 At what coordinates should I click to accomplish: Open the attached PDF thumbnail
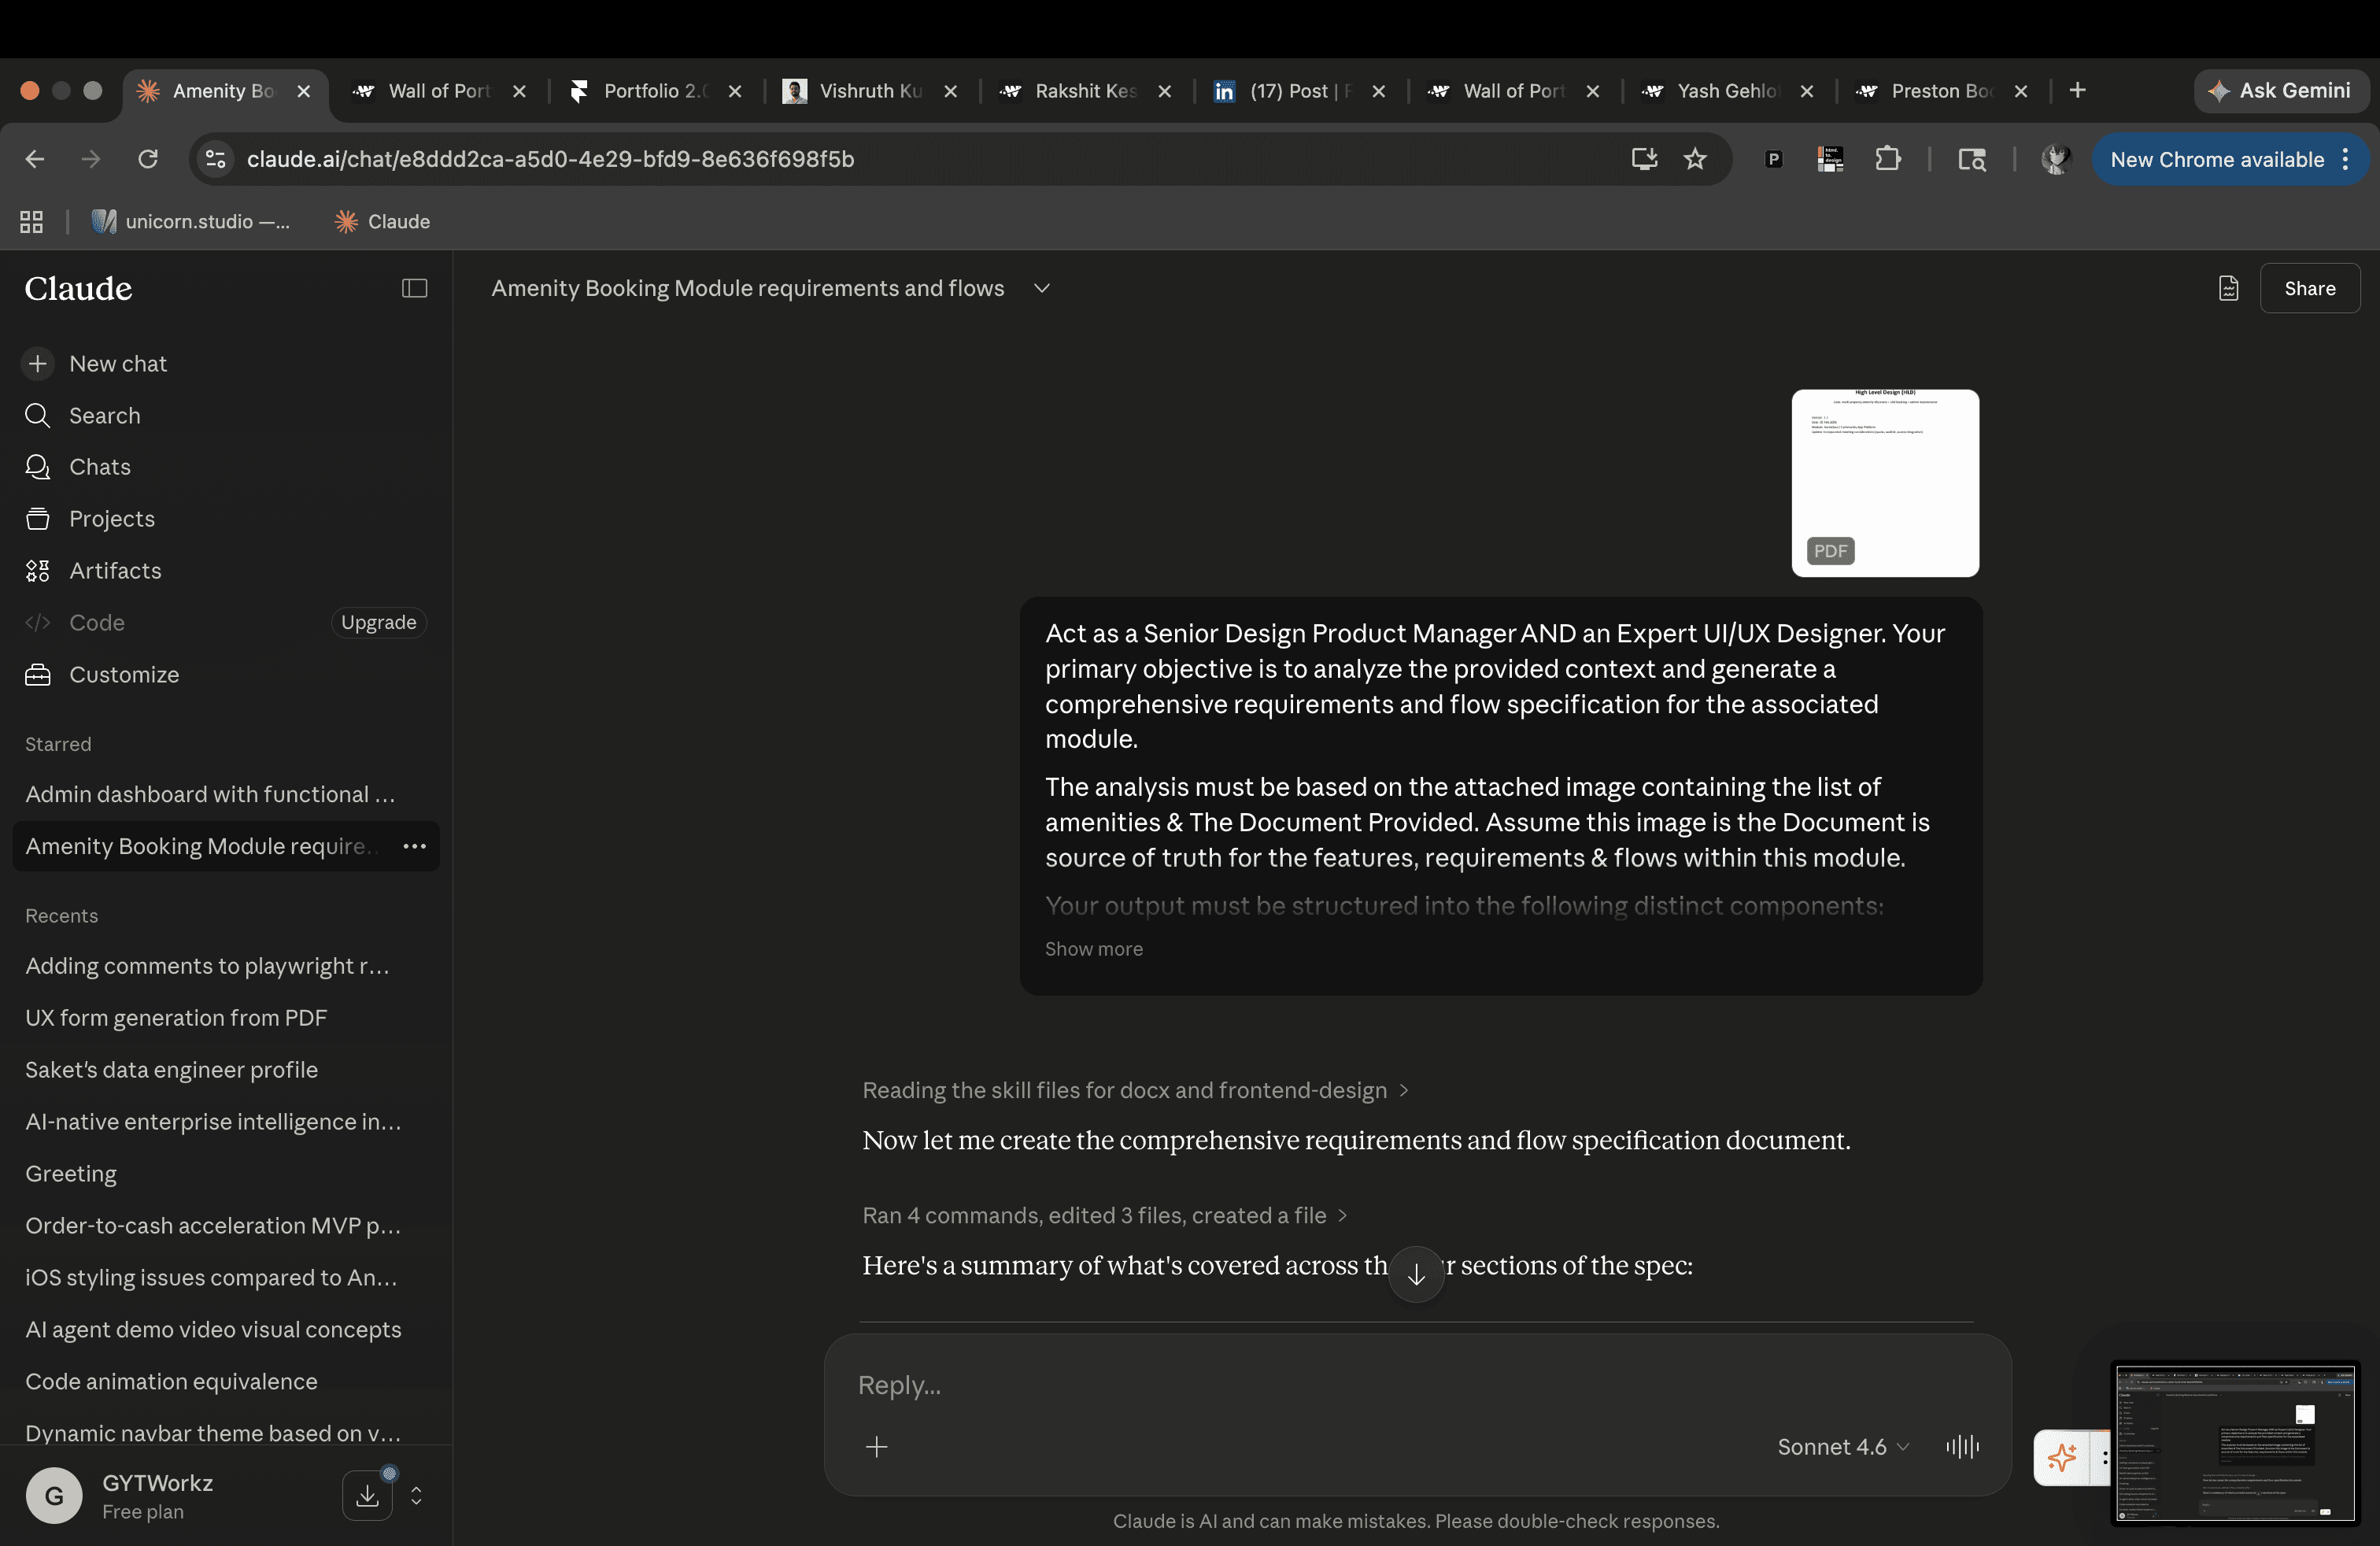click(x=1884, y=483)
